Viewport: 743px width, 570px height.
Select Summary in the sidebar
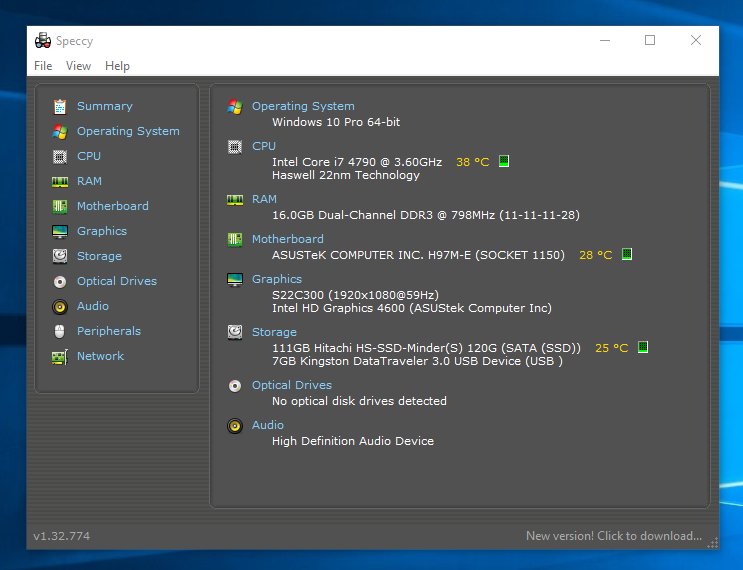click(104, 106)
